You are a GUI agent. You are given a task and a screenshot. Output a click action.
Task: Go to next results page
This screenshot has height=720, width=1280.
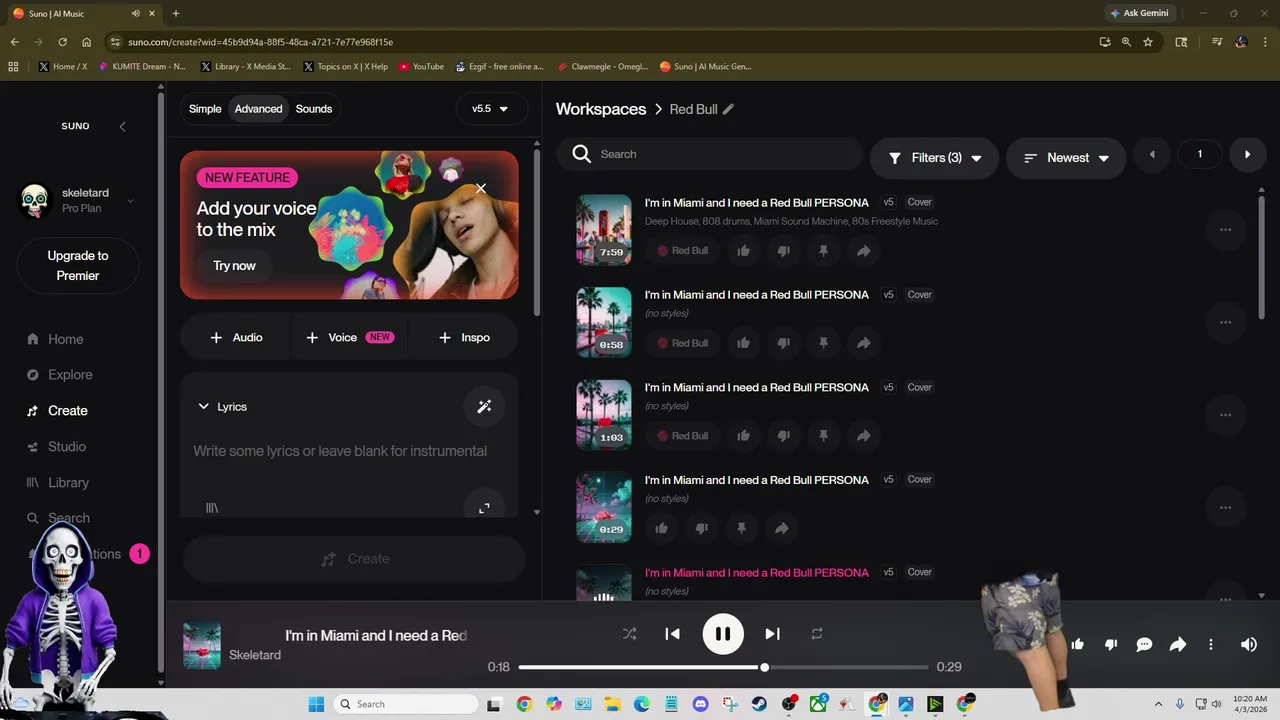click(x=1247, y=155)
